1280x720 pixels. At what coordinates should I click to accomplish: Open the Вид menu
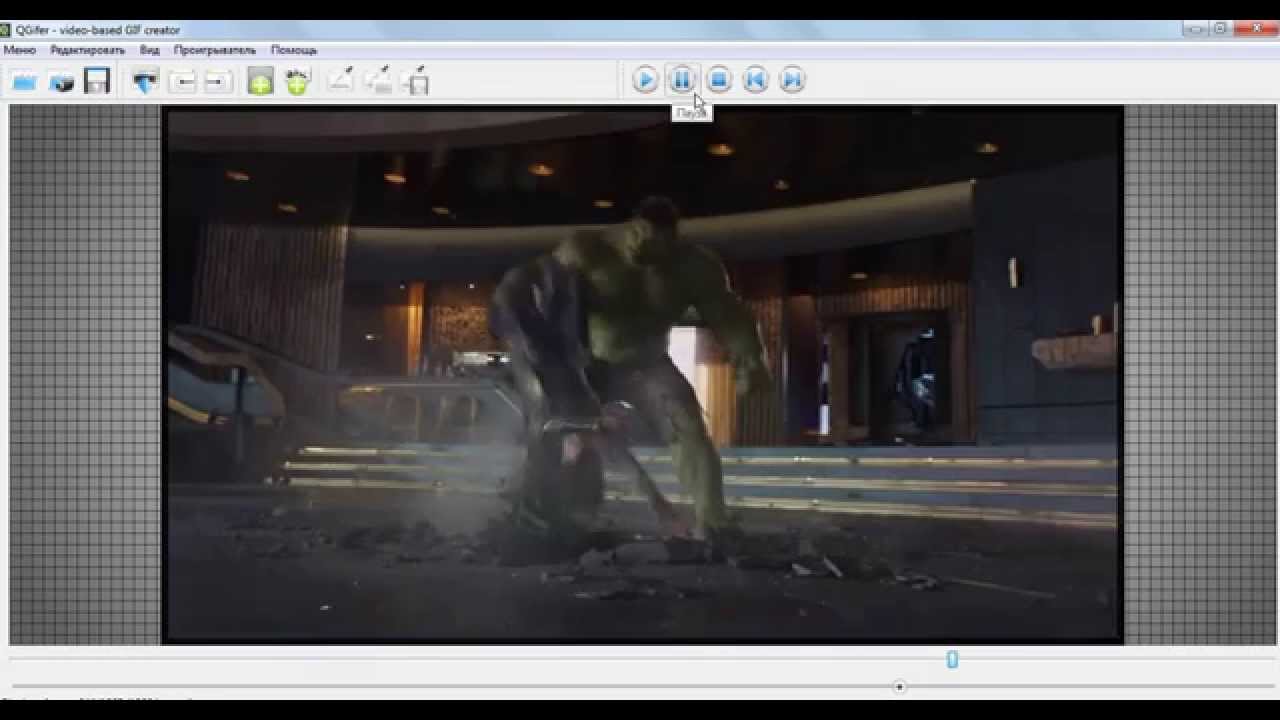click(150, 49)
